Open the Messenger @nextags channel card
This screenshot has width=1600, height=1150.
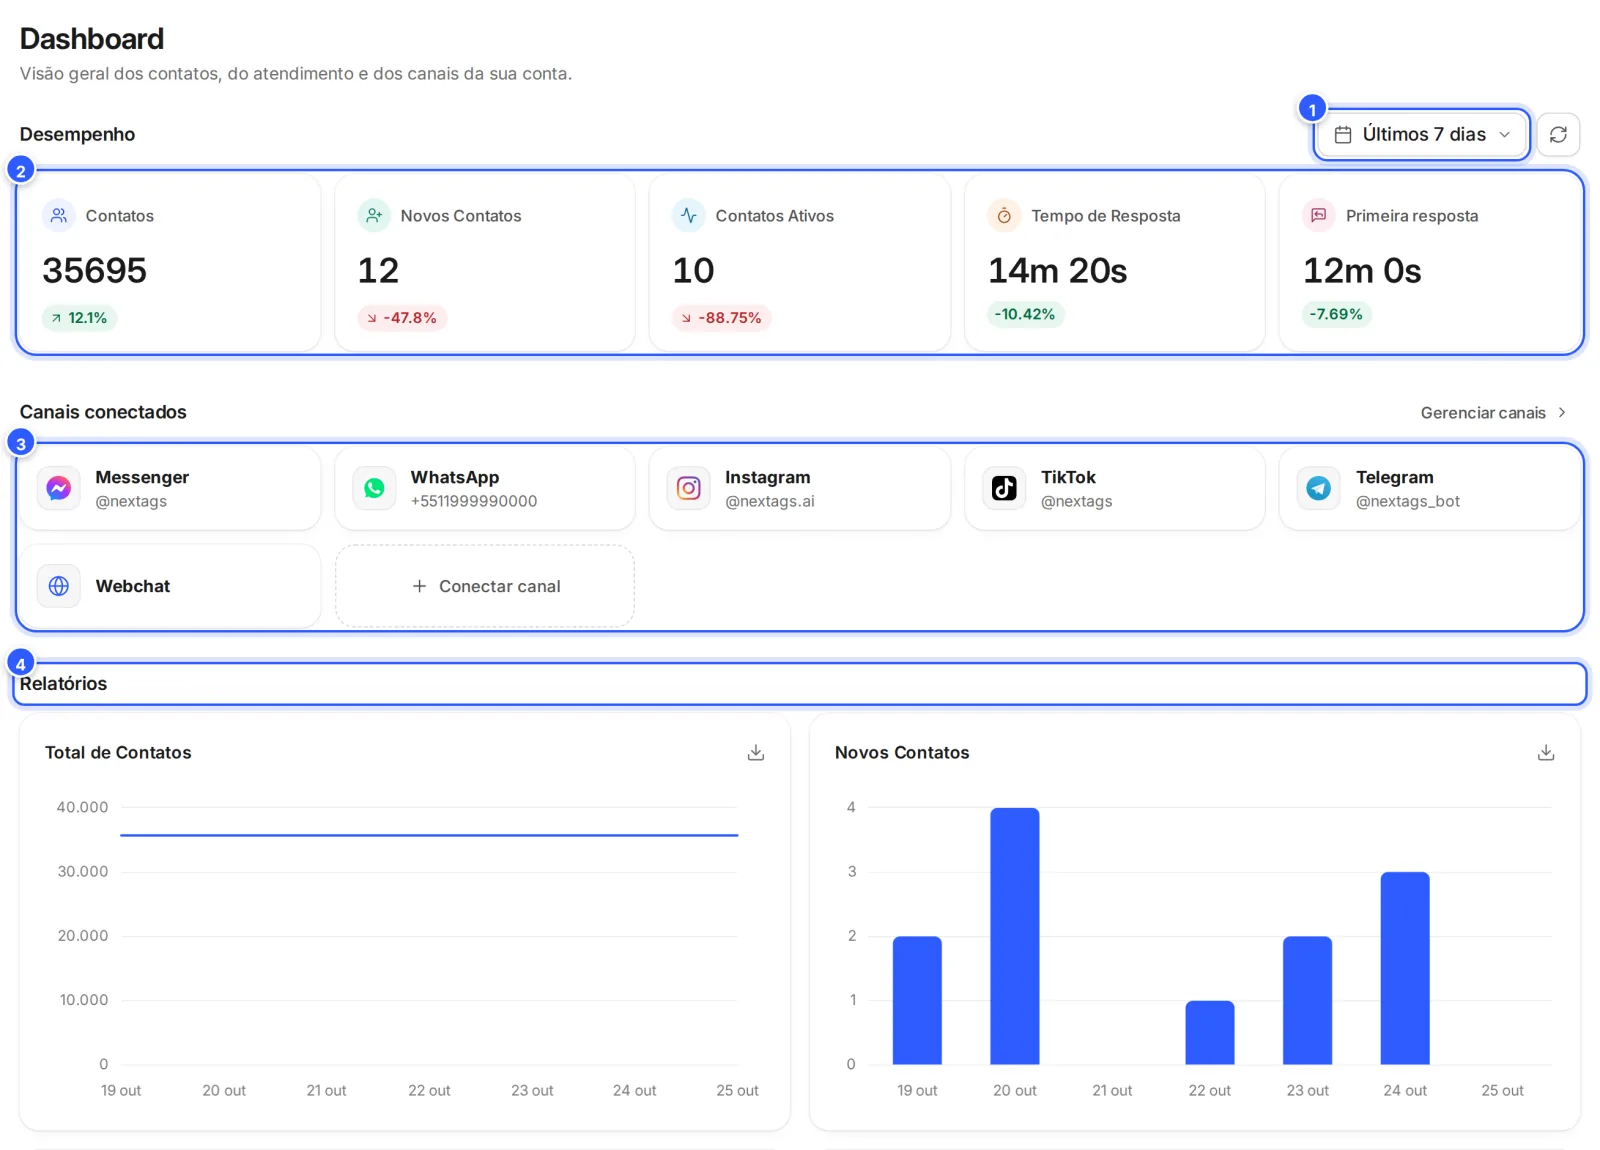[x=169, y=488]
